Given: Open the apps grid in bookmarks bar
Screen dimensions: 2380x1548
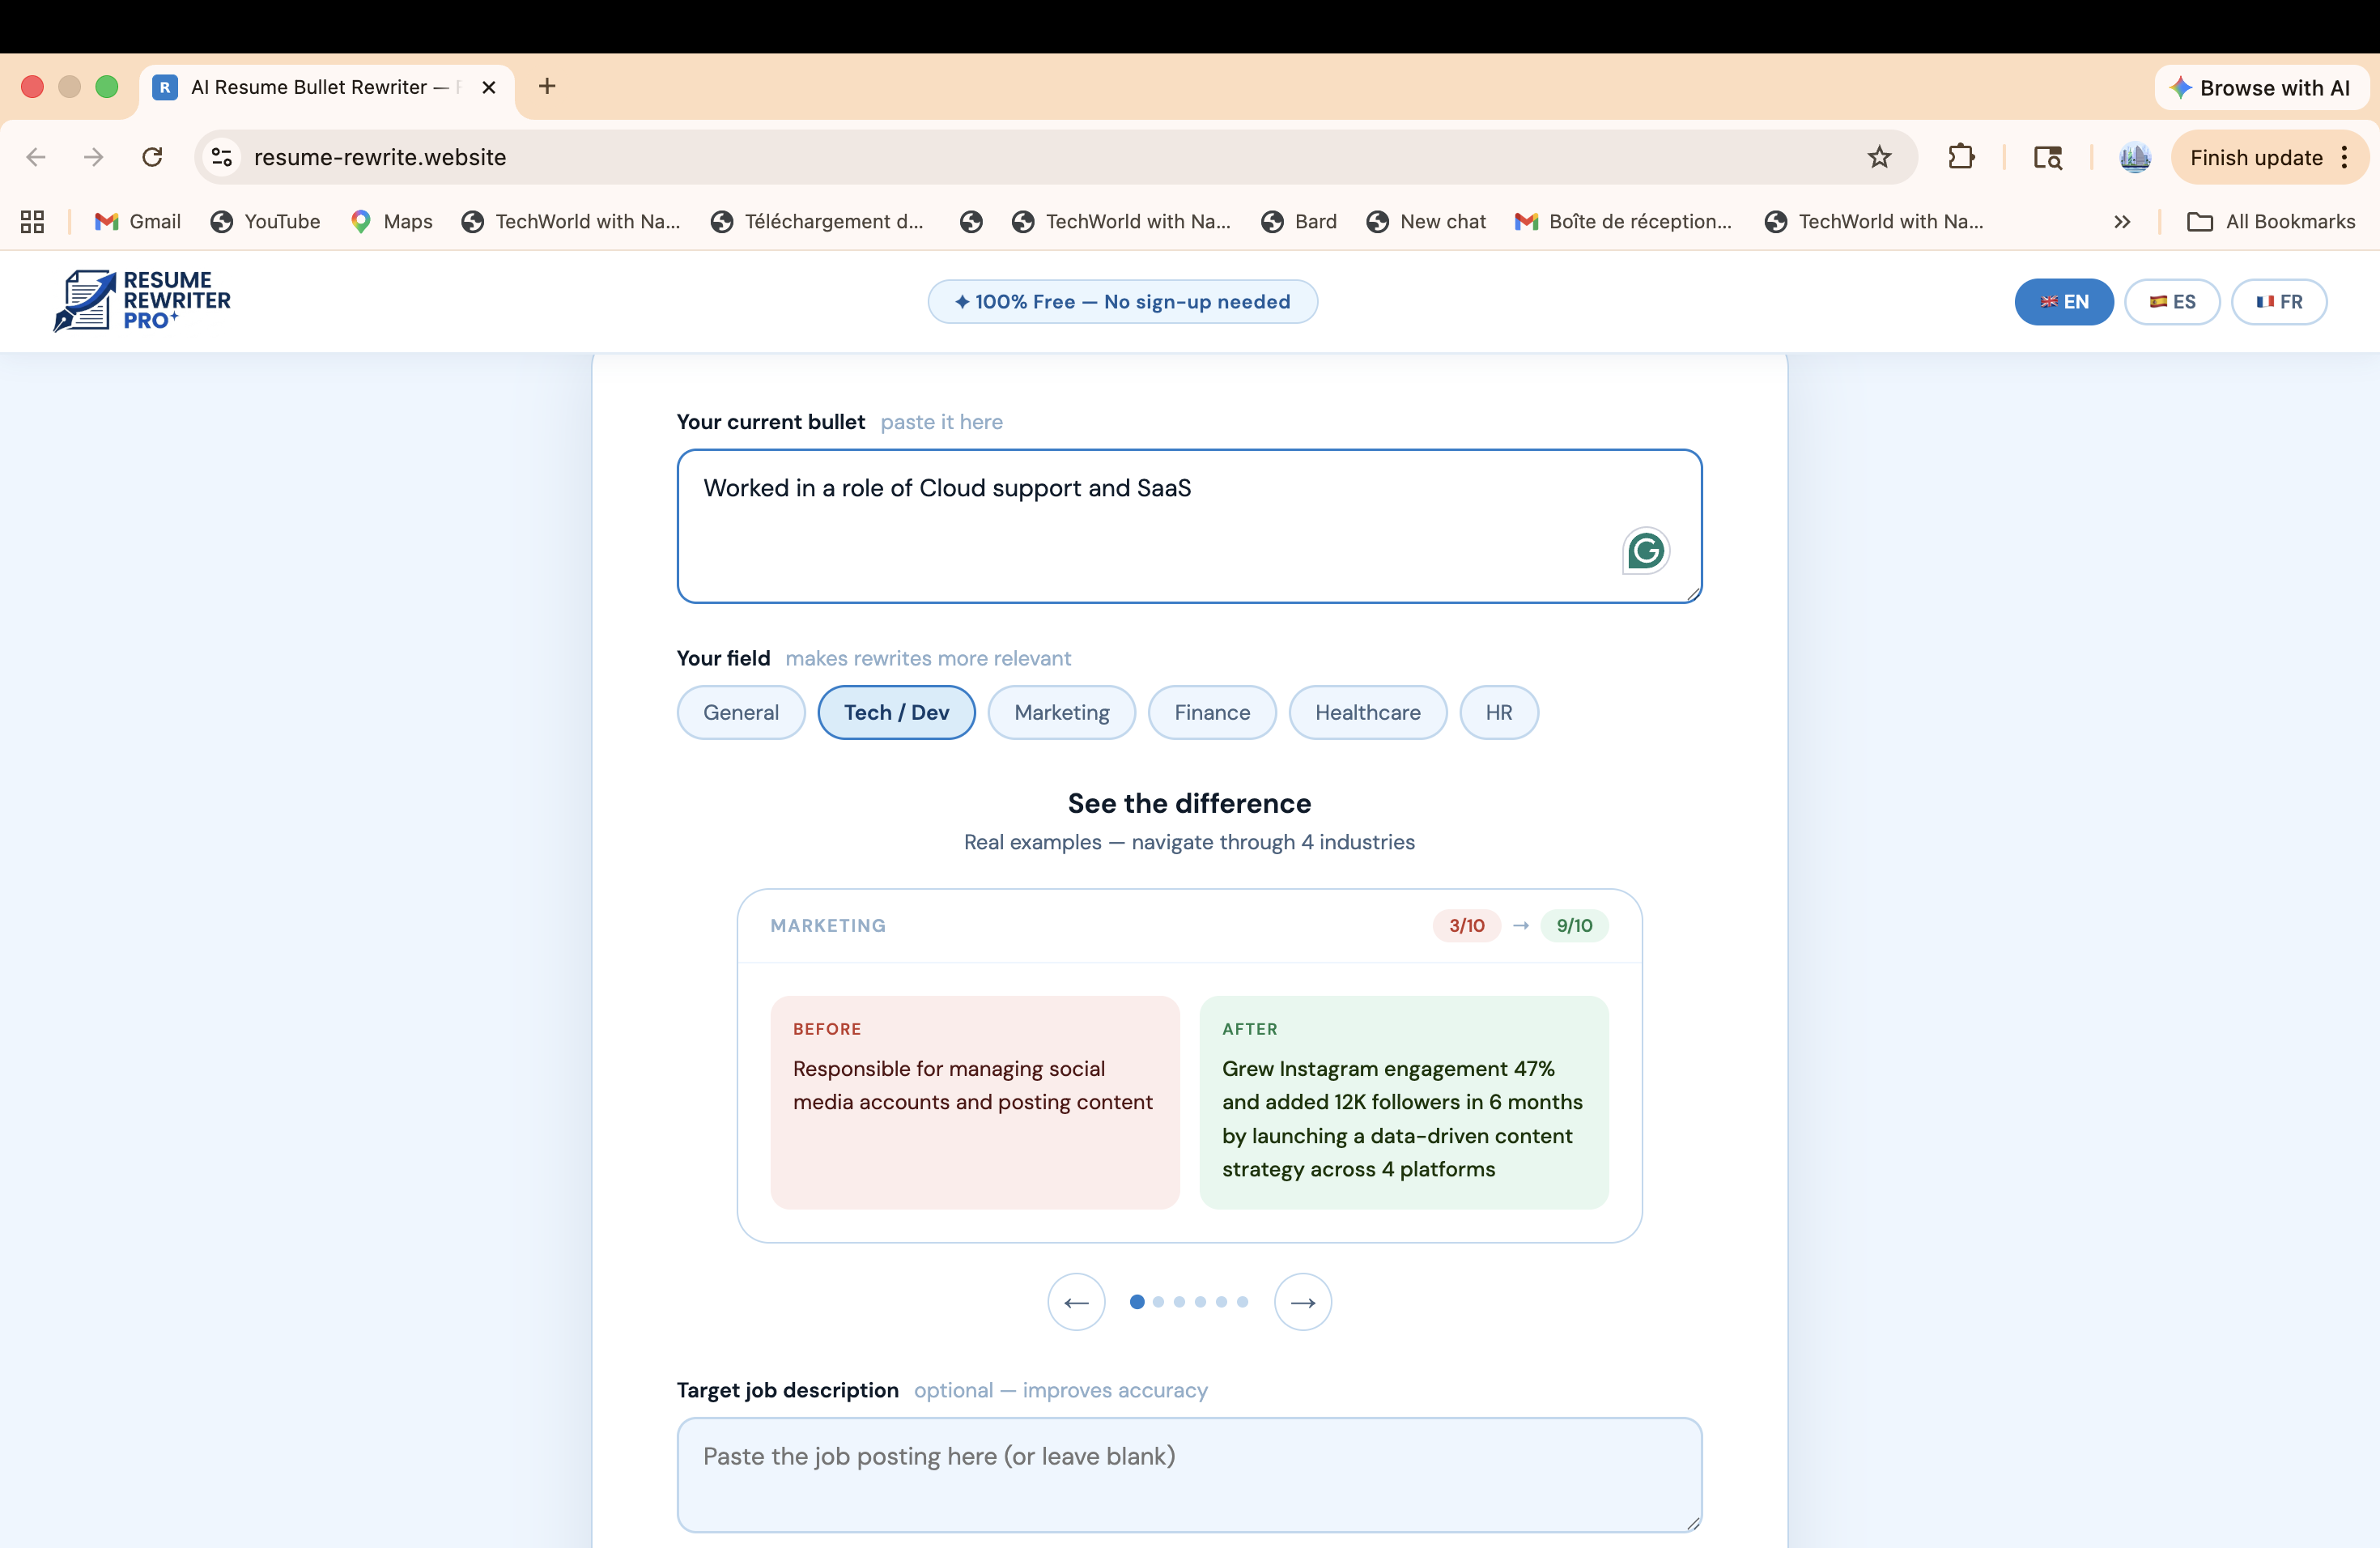Looking at the screenshot, I should pyautogui.click(x=32, y=221).
